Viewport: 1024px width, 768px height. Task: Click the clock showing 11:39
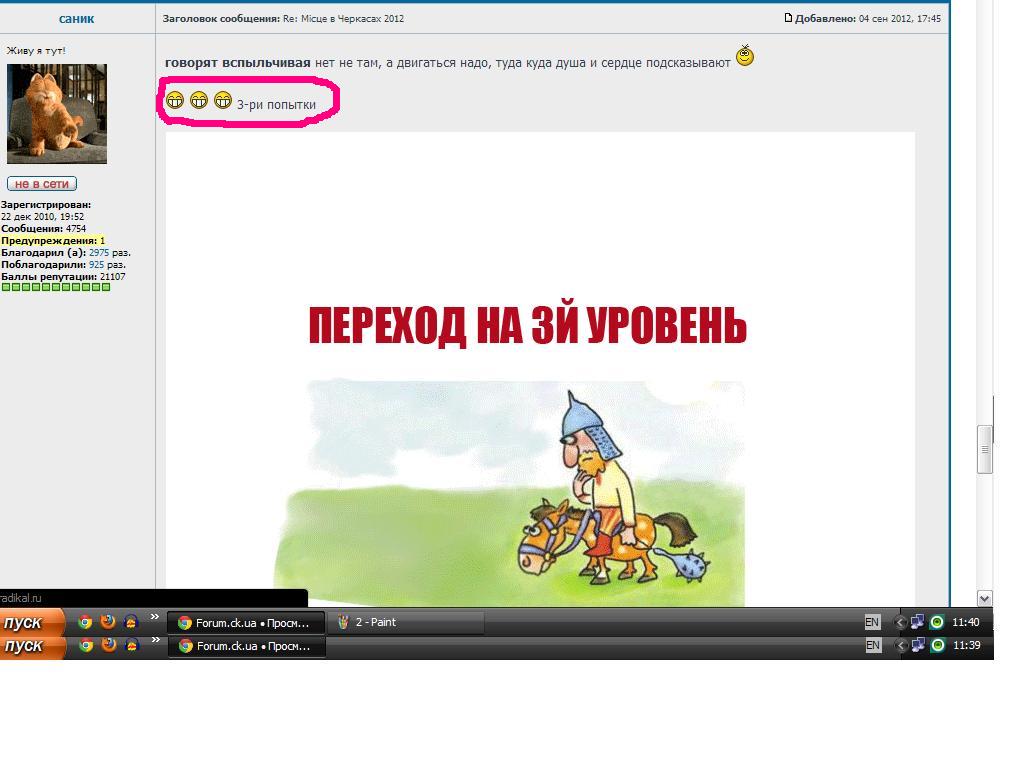[x=967, y=645]
